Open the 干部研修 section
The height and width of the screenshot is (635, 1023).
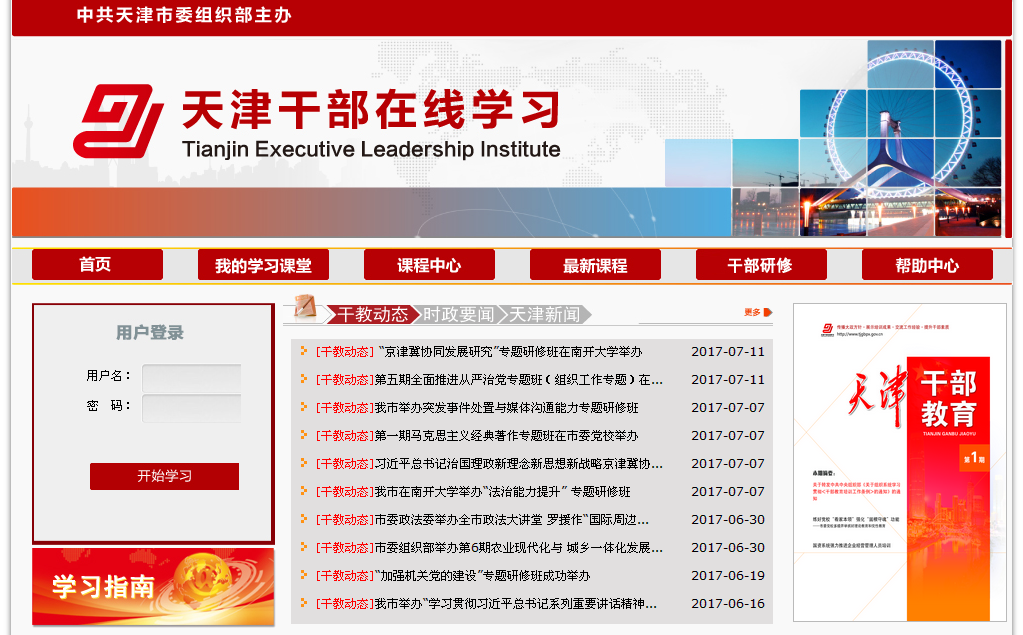[x=761, y=265]
